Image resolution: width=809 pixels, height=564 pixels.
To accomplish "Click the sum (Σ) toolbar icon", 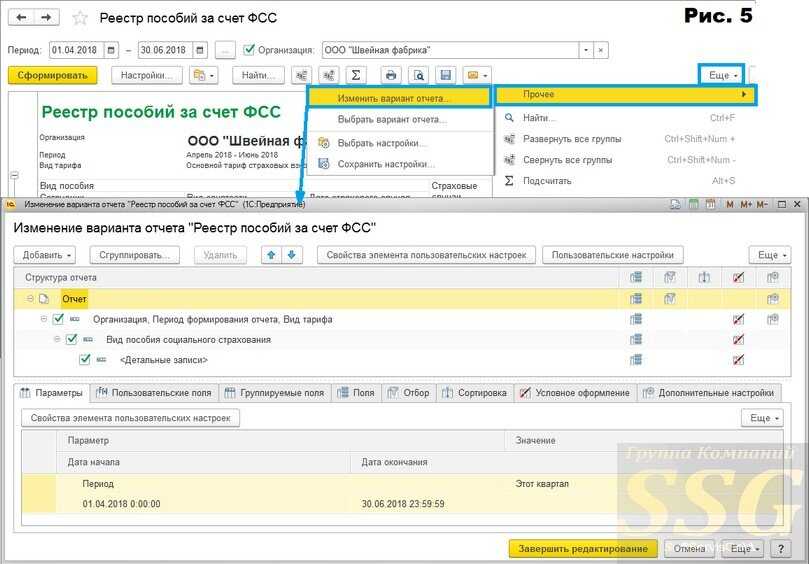I will 355,75.
